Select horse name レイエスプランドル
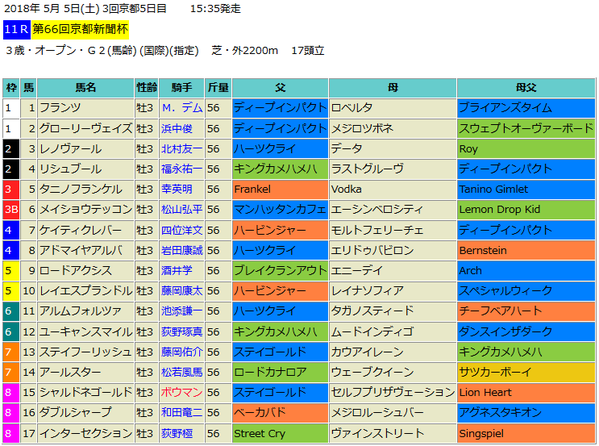The height and width of the screenshot is (446, 599). 86,291
